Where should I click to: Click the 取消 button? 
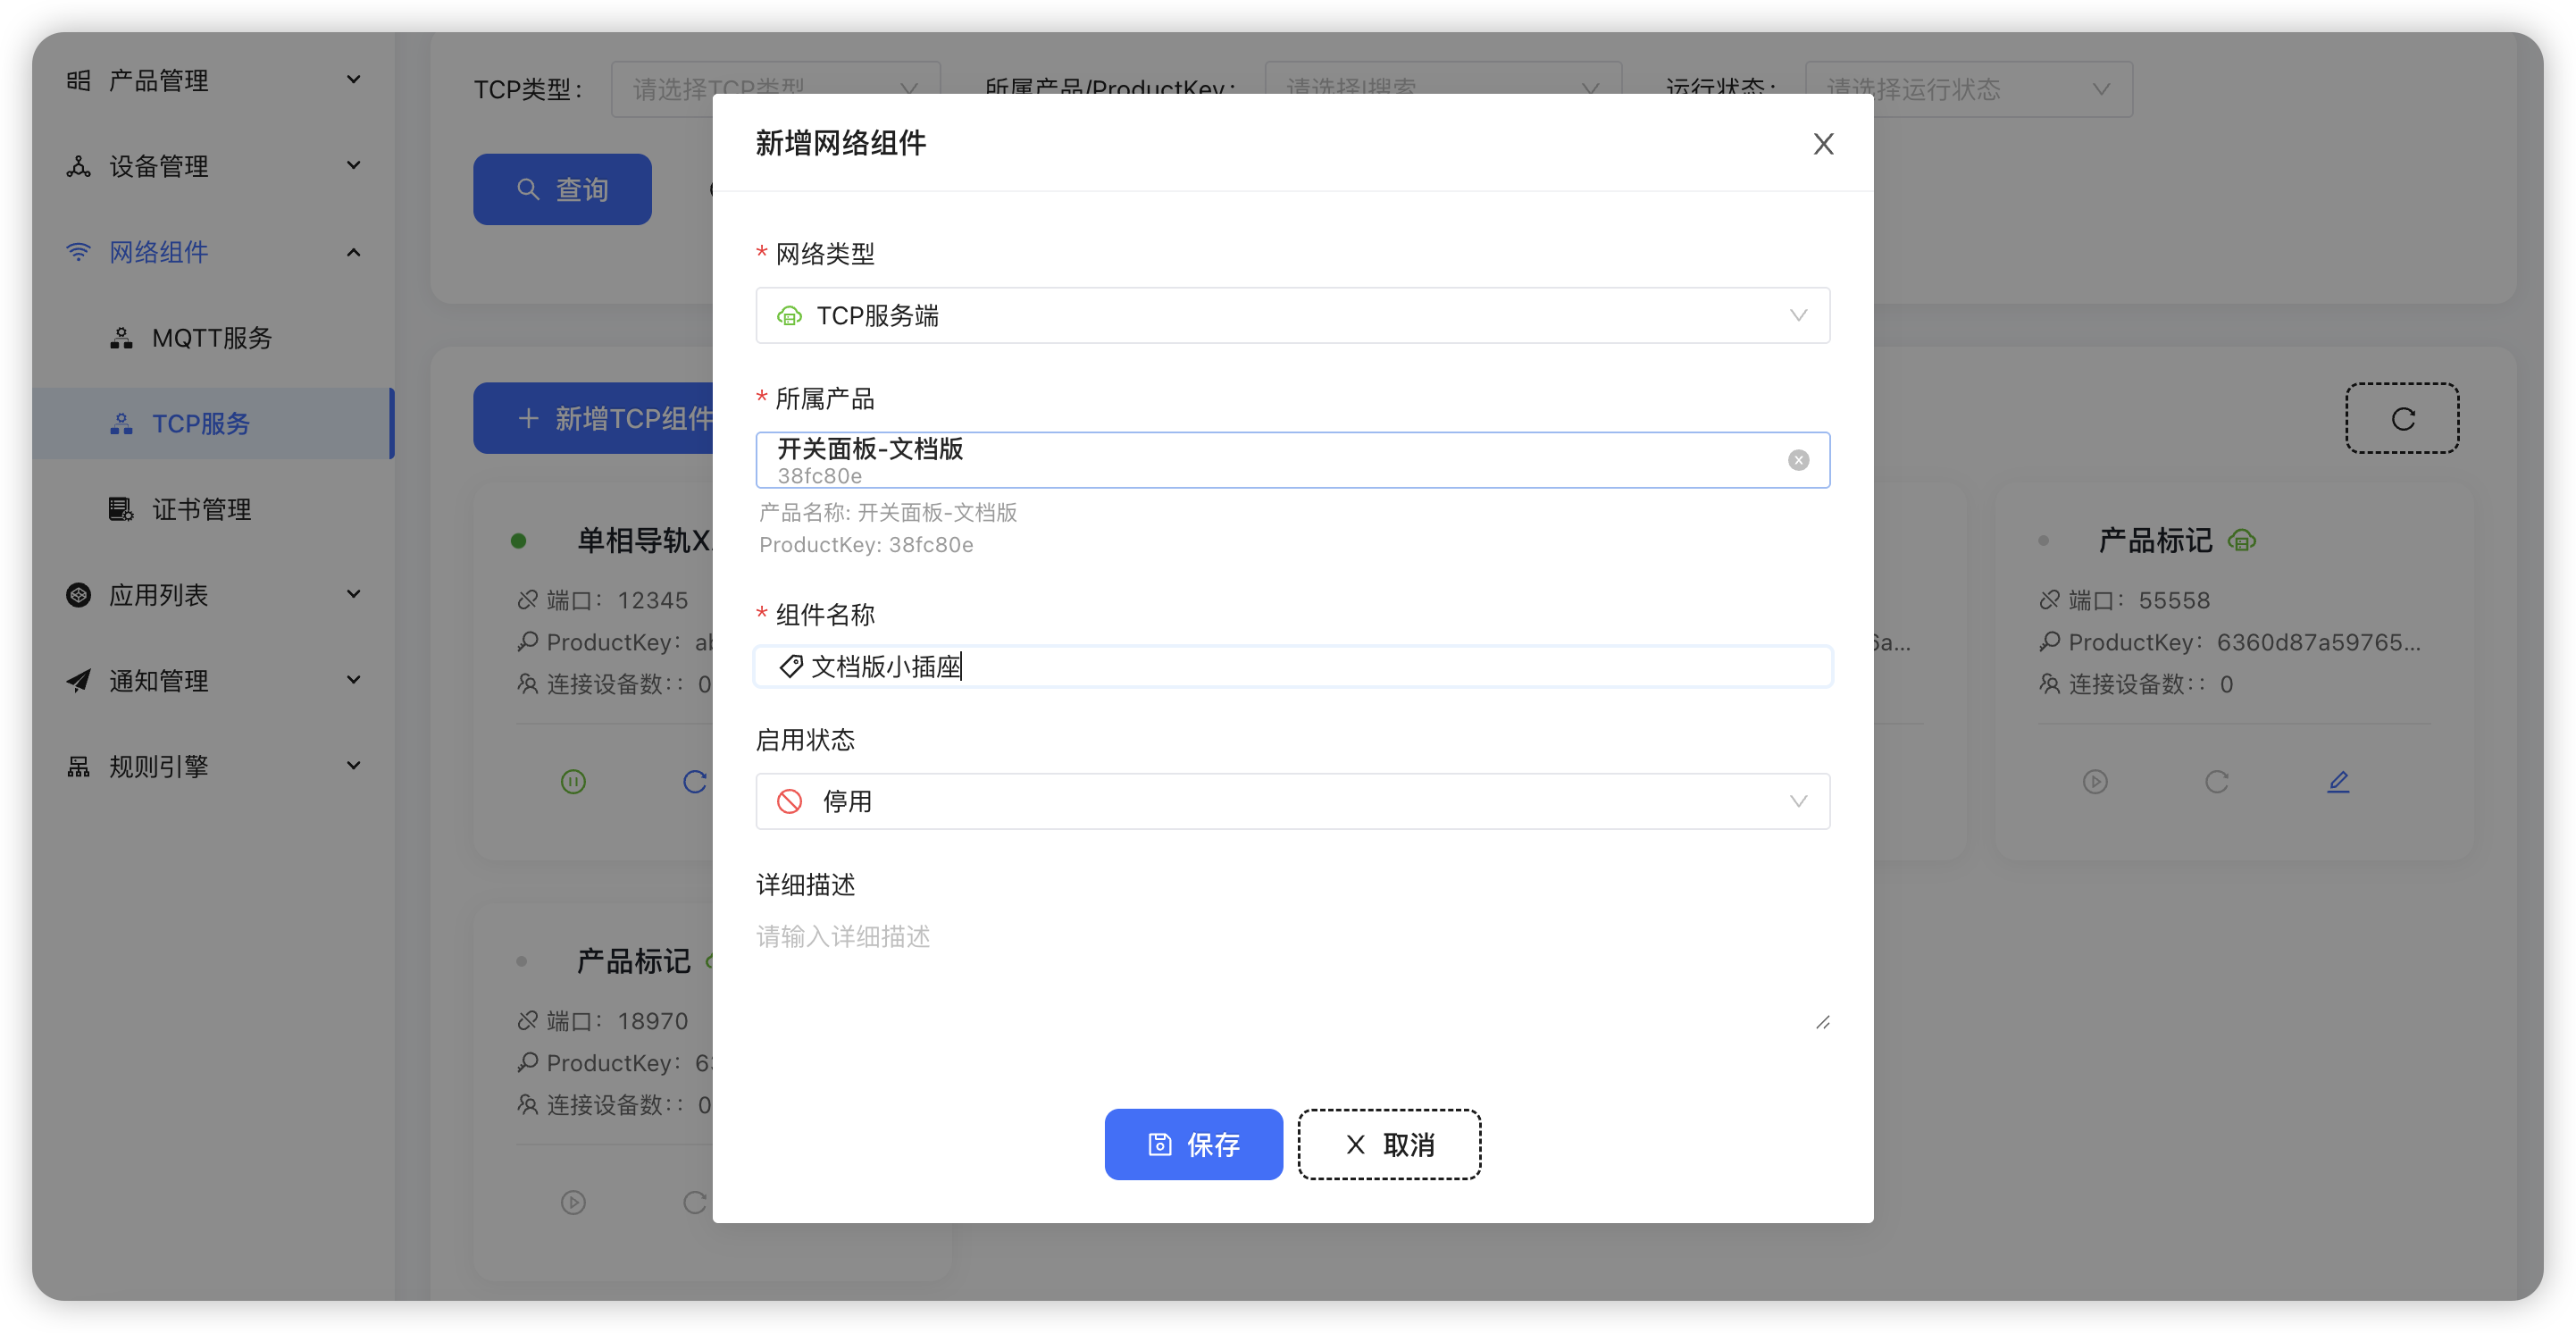coord(1389,1144)
